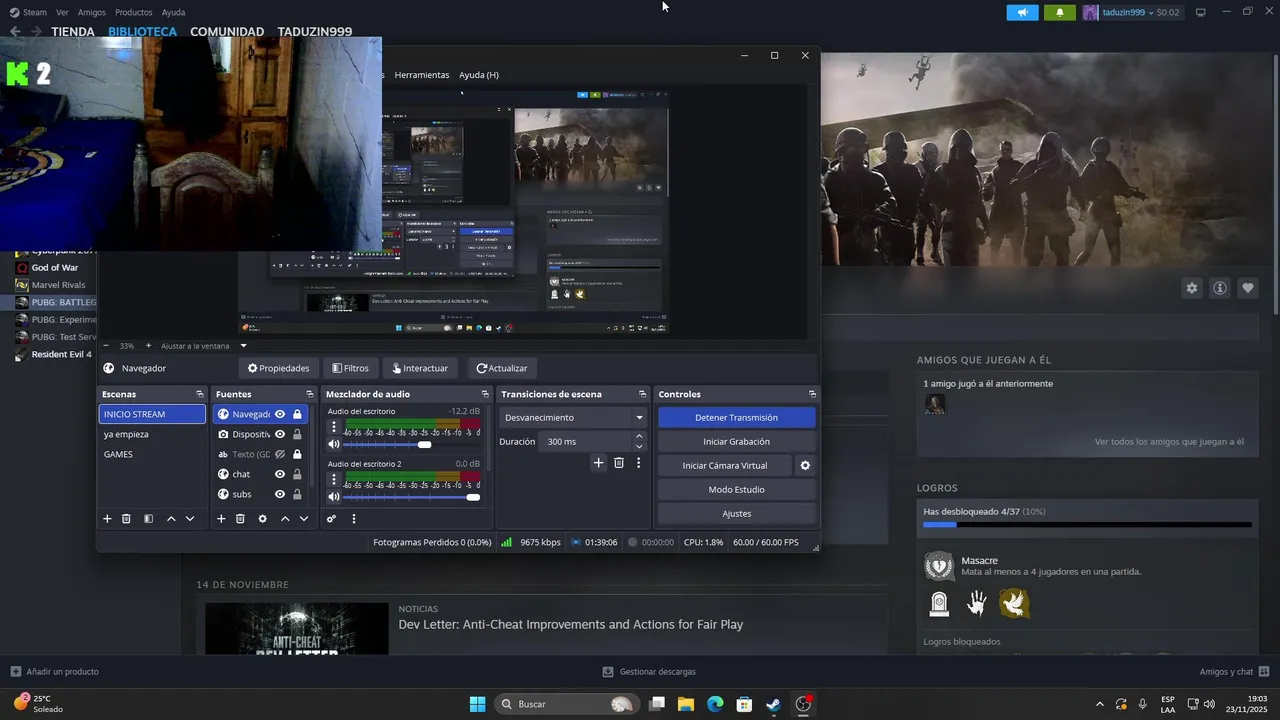Open game manage gear on Steam page
The image size is (1280, 720).
(x=1192, y=288)
